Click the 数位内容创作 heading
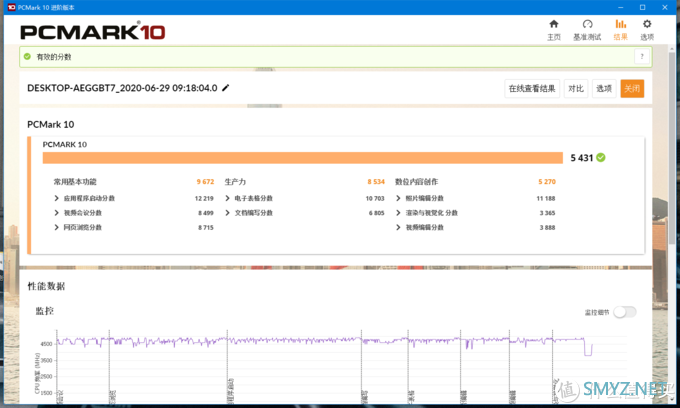Viewport: 680px width, 408px height. 416,182
